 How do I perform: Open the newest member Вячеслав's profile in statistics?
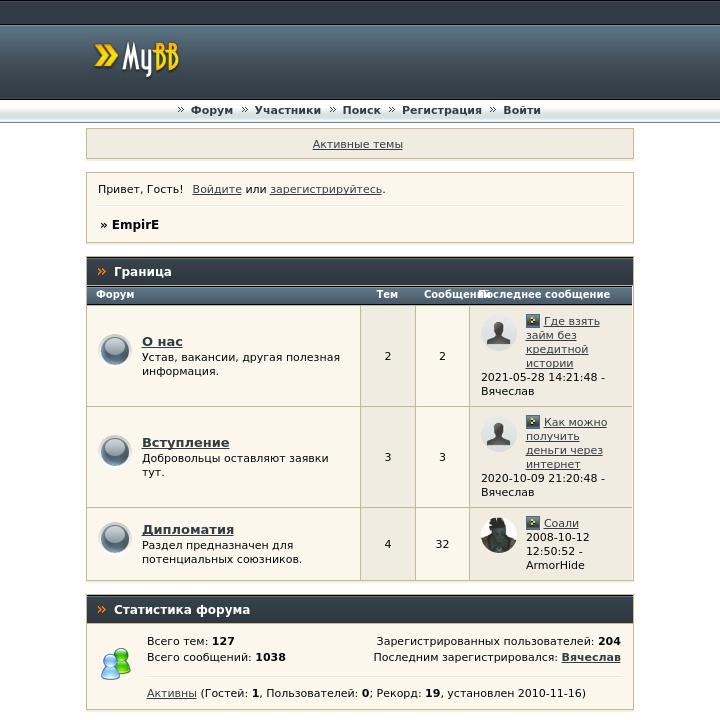point(591,657)
